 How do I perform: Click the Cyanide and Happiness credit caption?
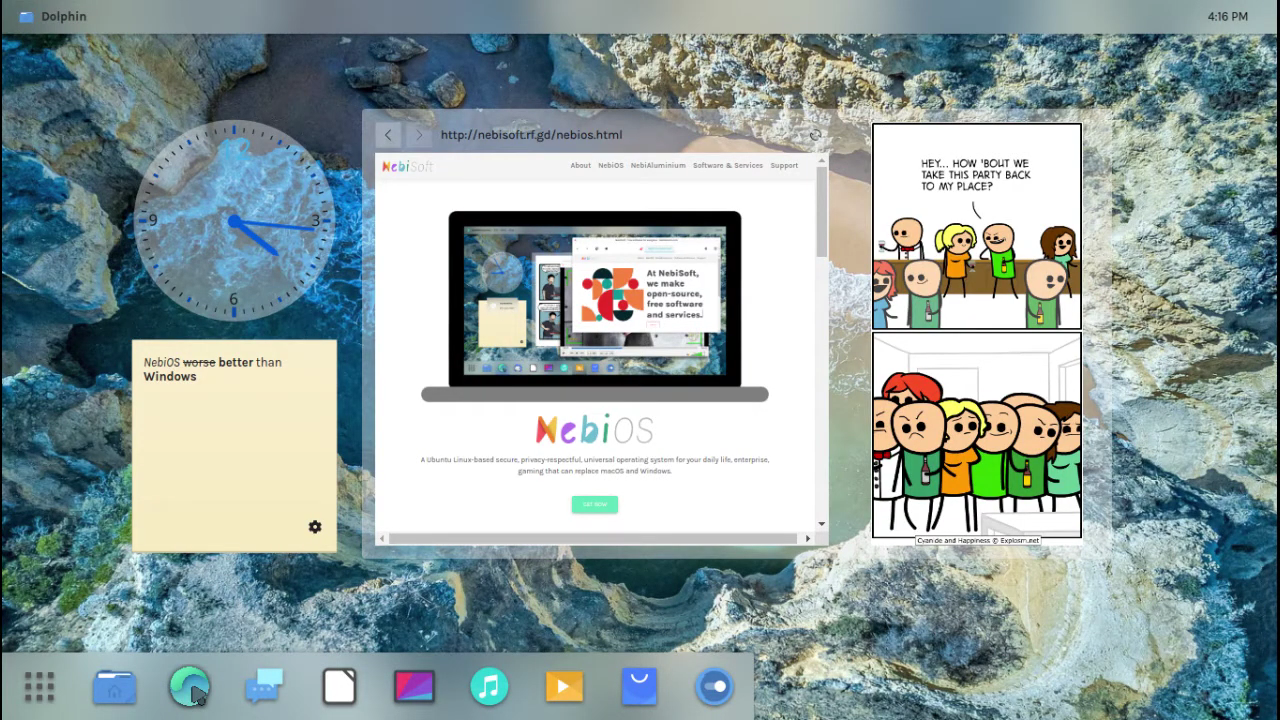[x=978, y=541]
